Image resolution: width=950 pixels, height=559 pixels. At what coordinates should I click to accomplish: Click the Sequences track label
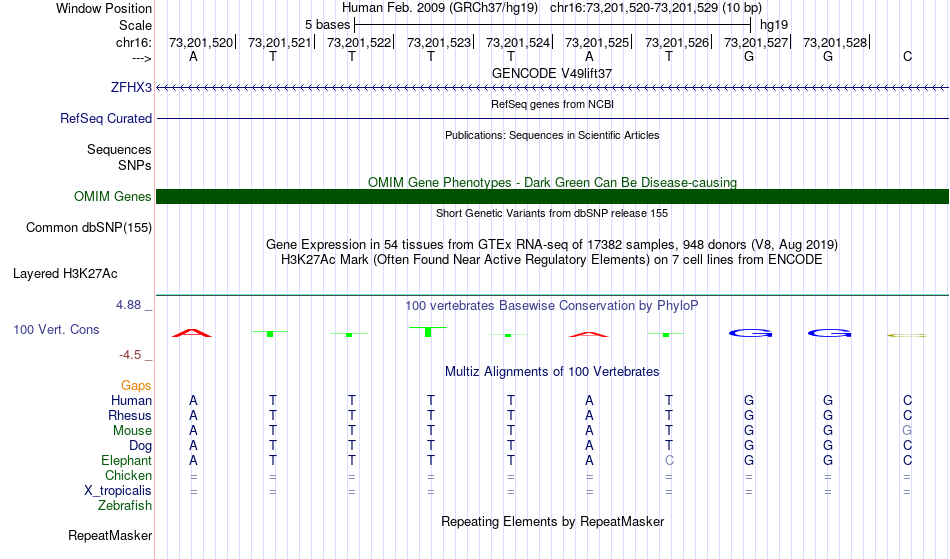coord(119,150)
